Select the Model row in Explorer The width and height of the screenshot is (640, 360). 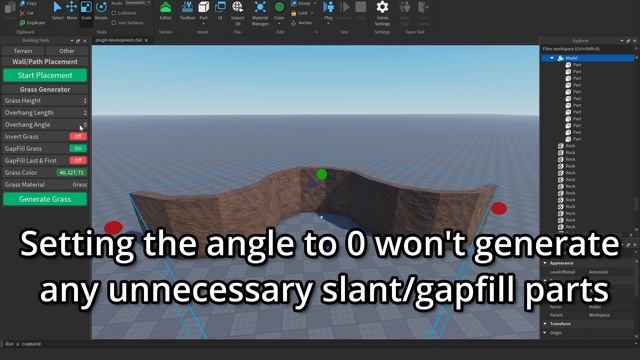tap(588, 58)
